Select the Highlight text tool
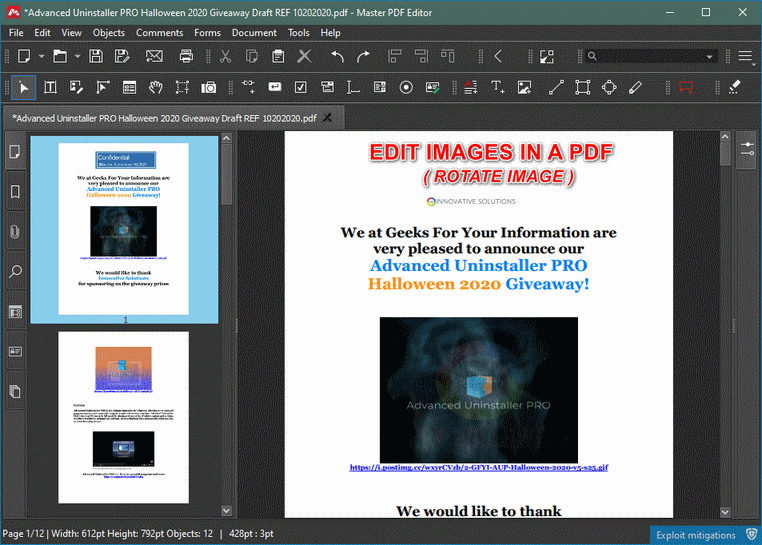762x545 pixels. [734, 88]
